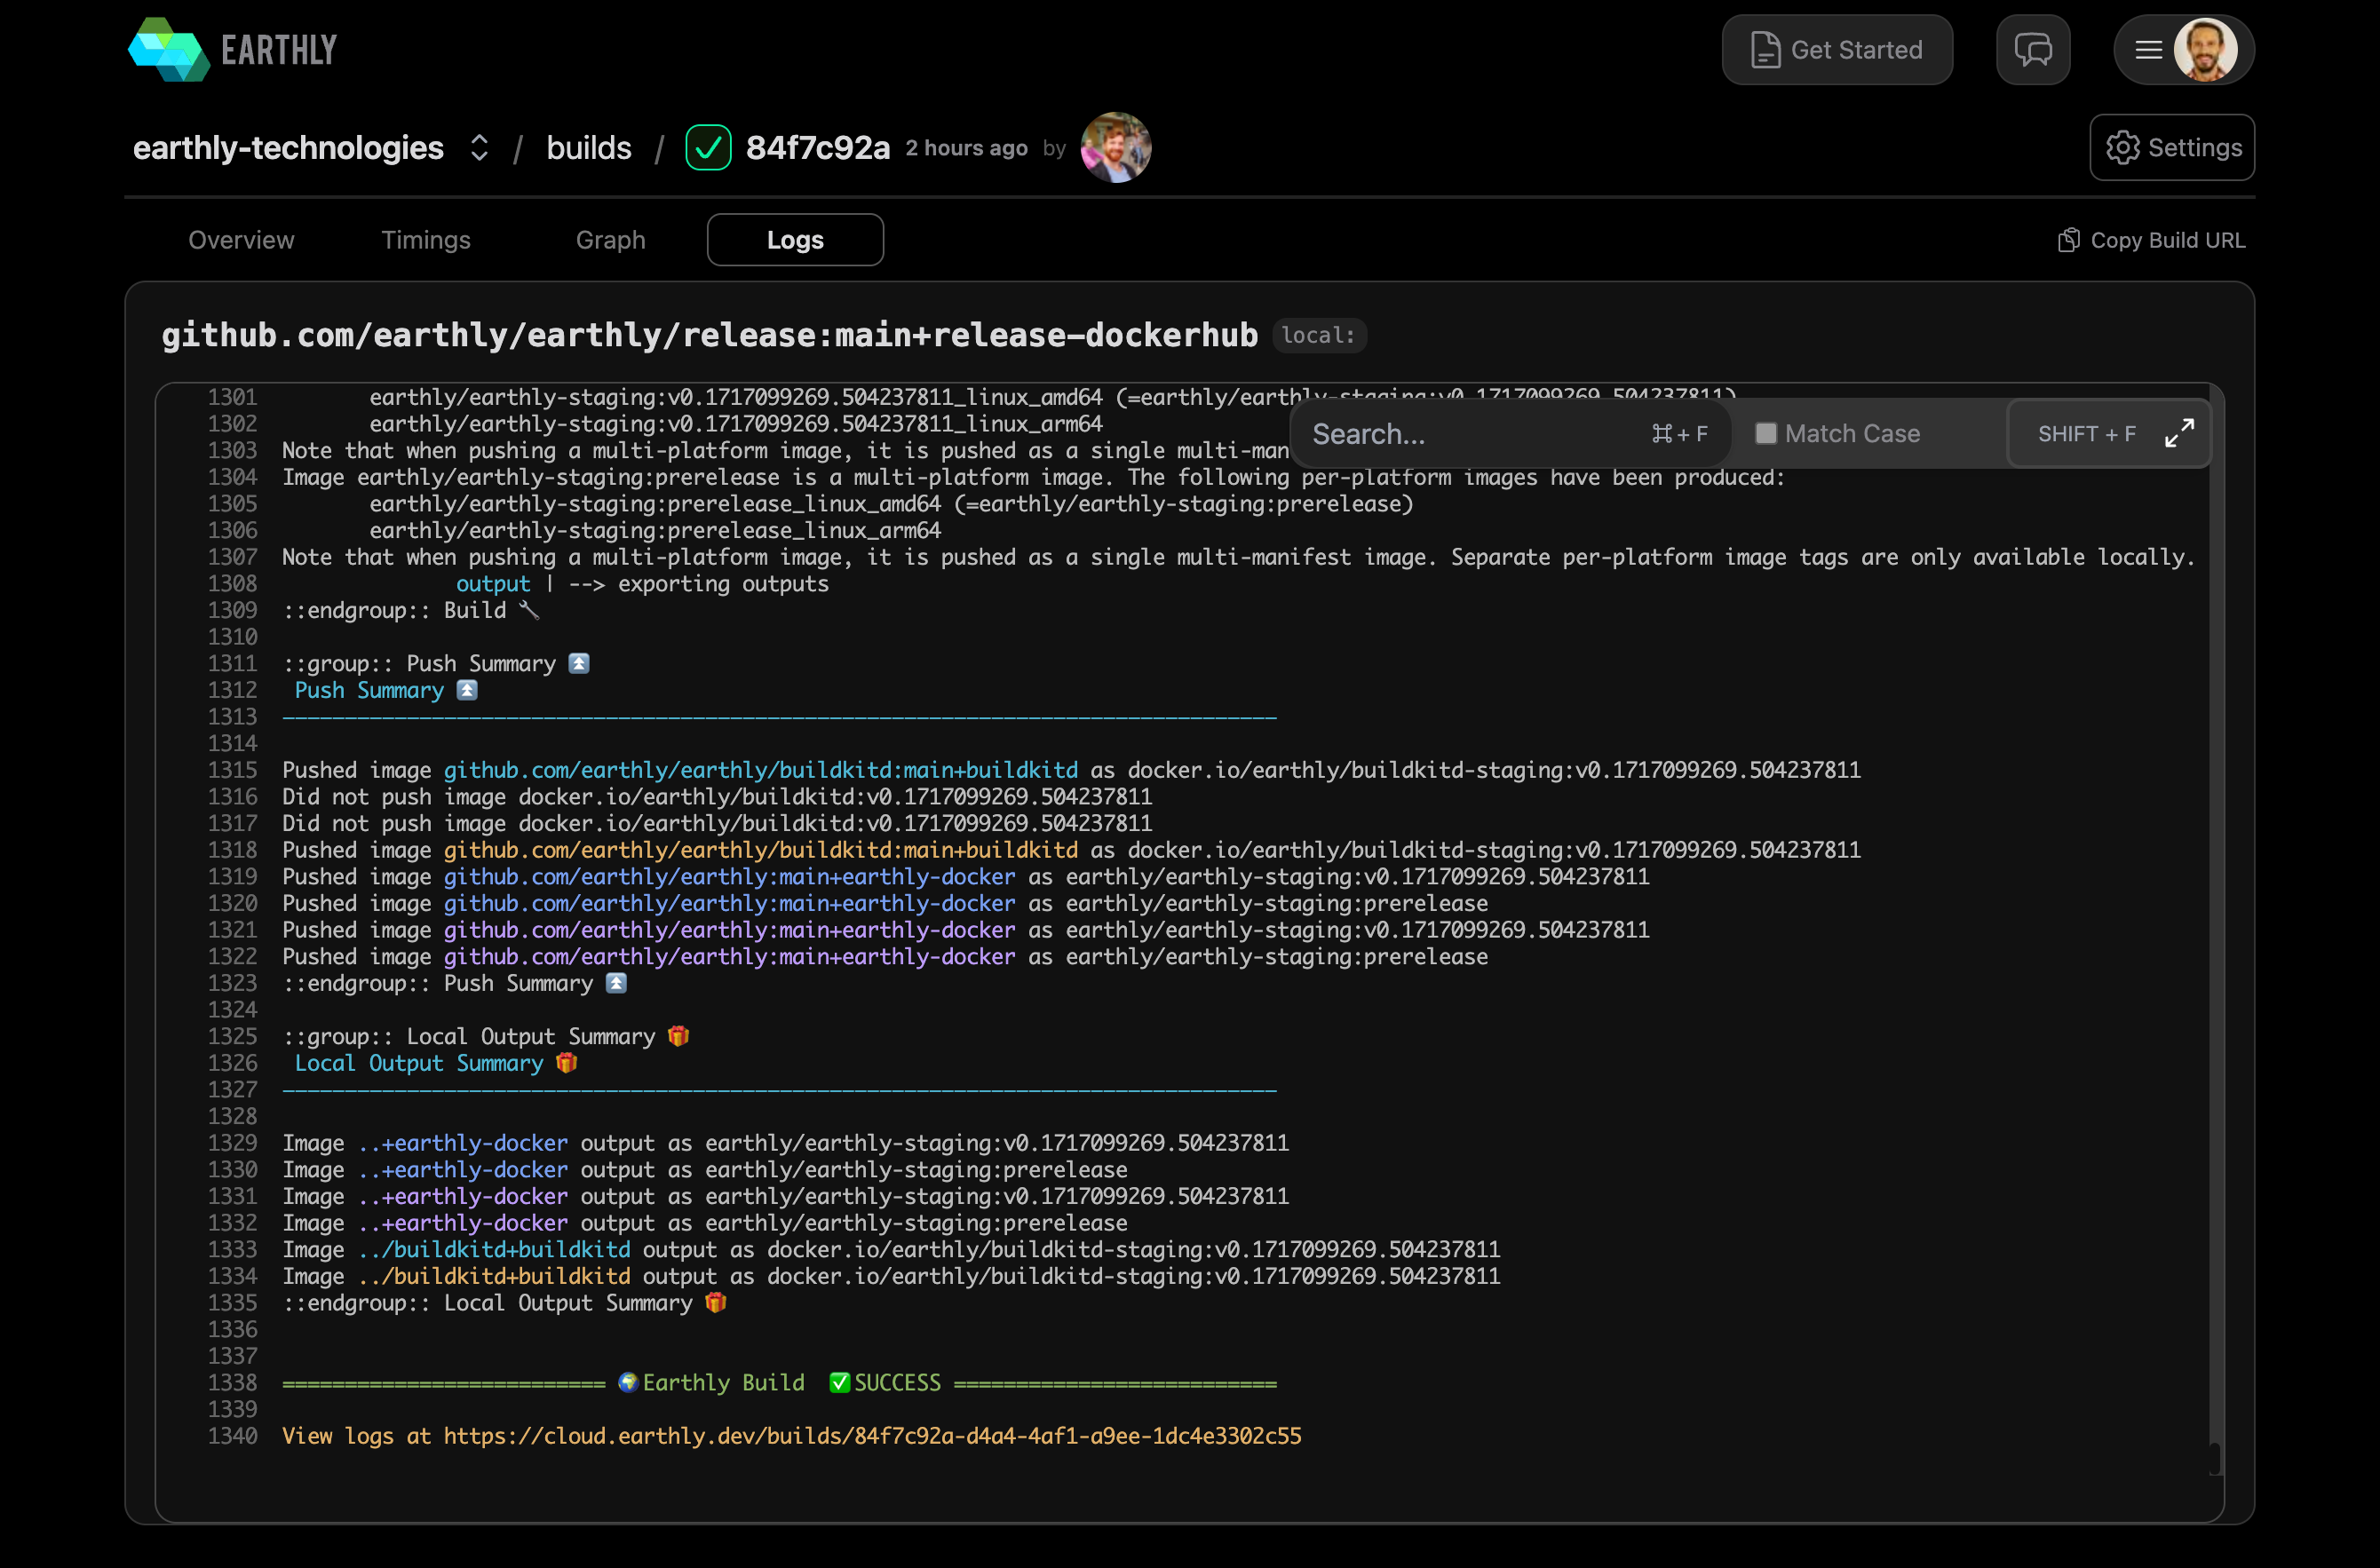
Task: Click the Earthly logo icon
Action: point(168,50)
